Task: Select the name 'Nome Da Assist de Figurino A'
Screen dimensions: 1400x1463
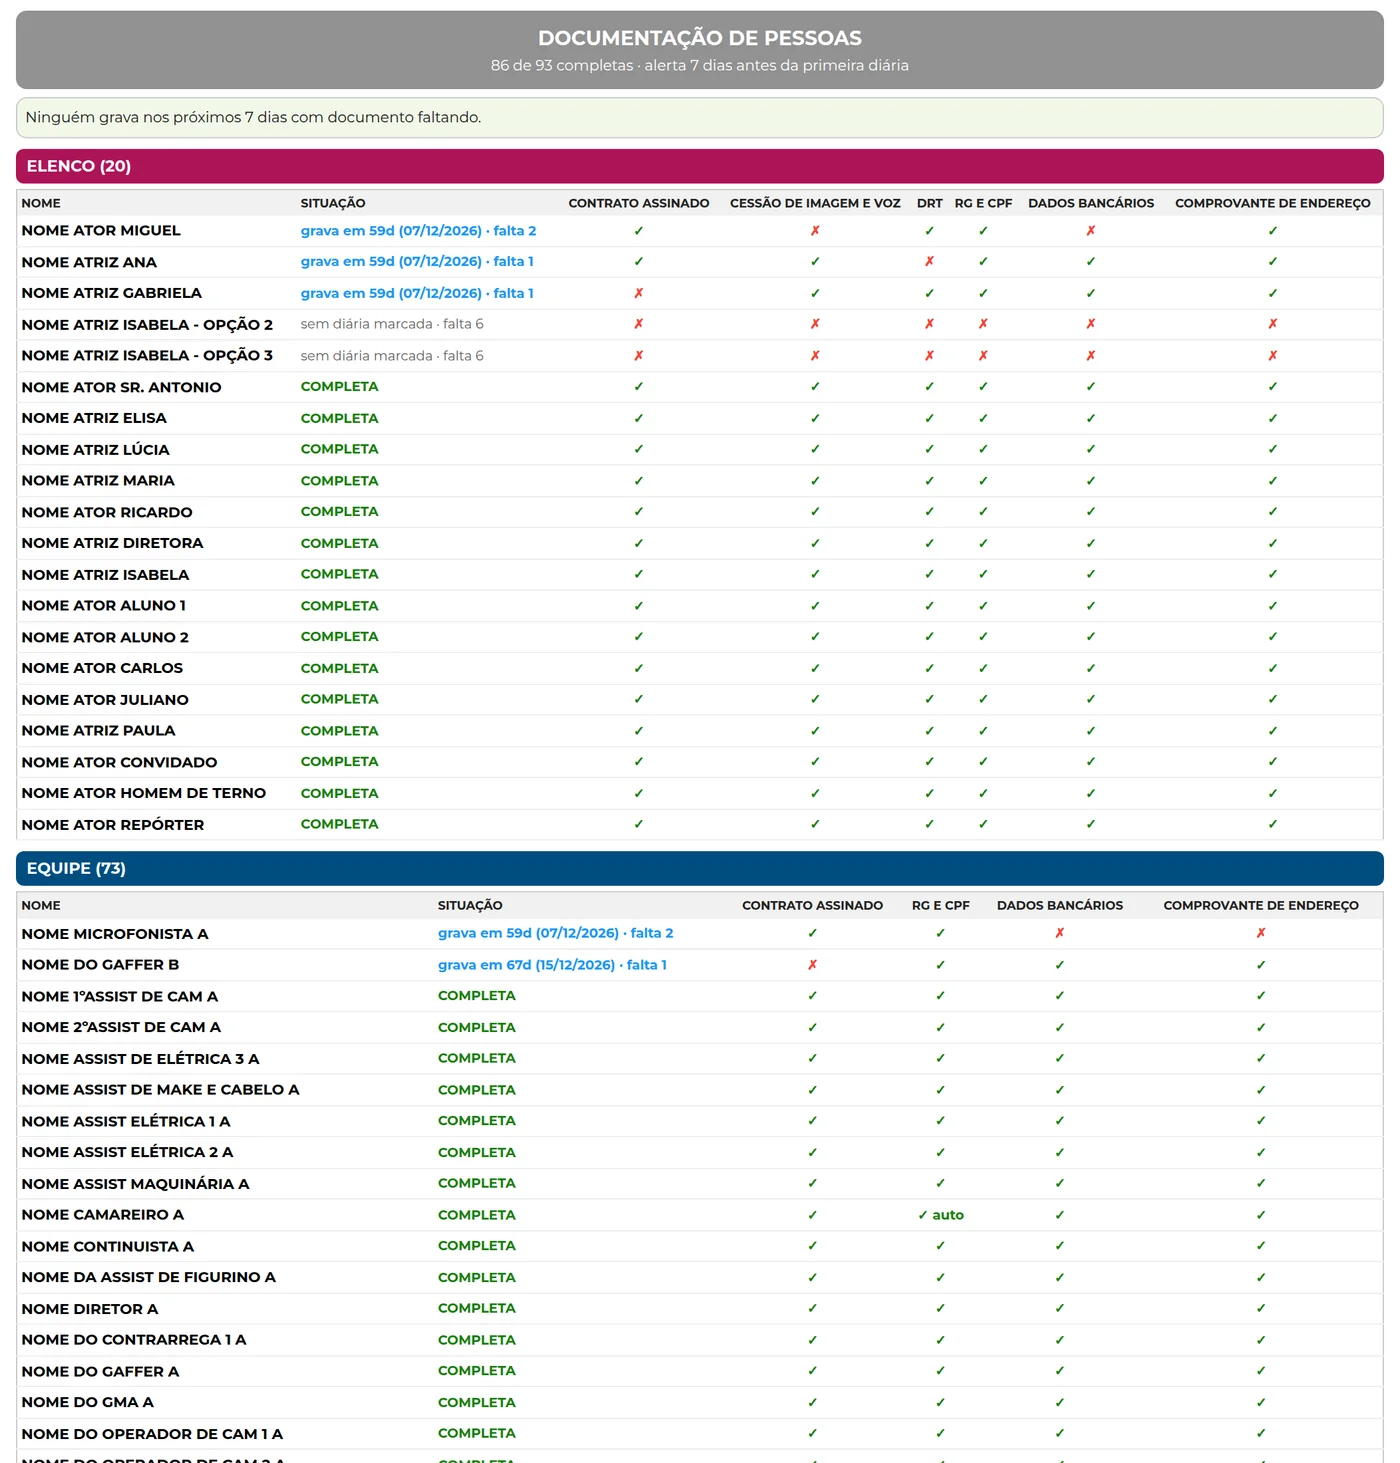Action: (x=149, y=1277)
